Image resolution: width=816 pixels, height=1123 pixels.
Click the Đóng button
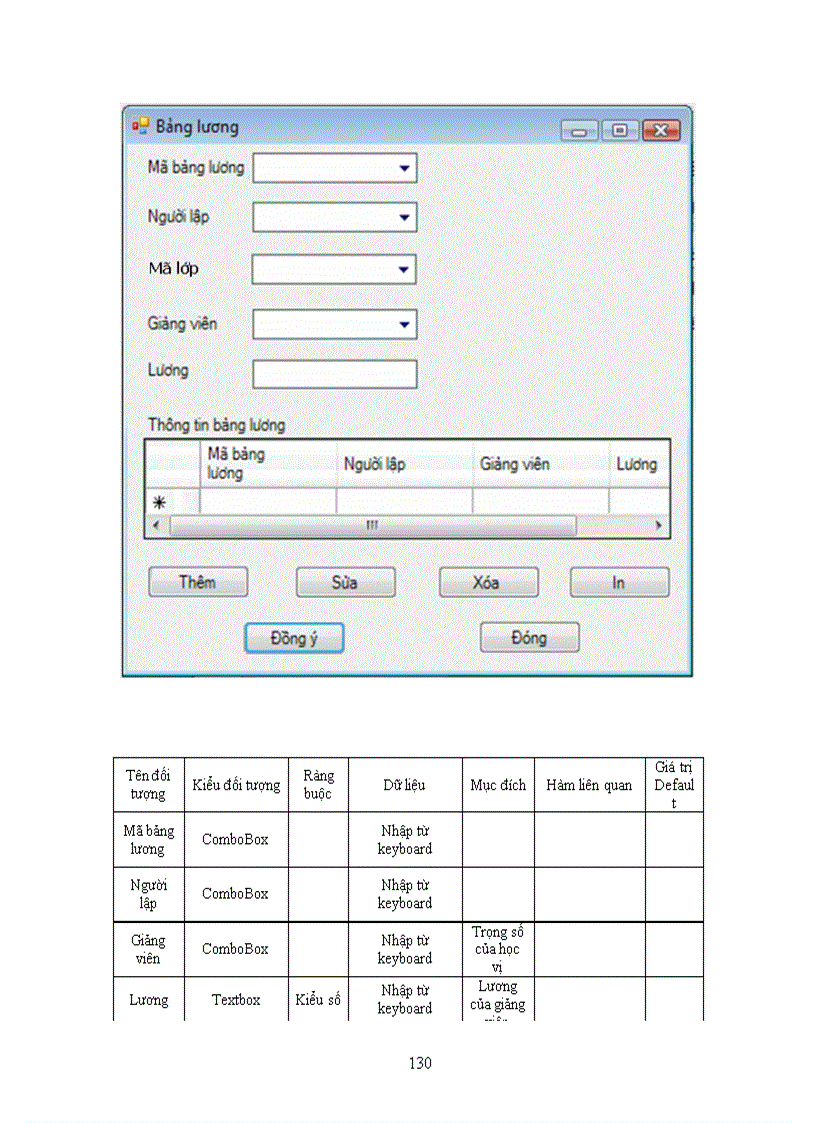[x=529, y=637]
